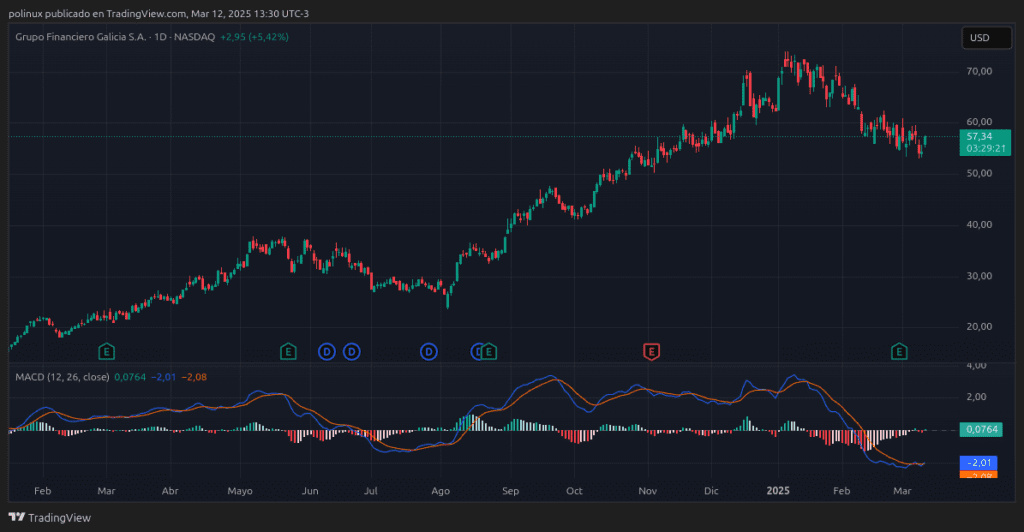Click the green E marker between Mayo and Jun

coord(288,351)
